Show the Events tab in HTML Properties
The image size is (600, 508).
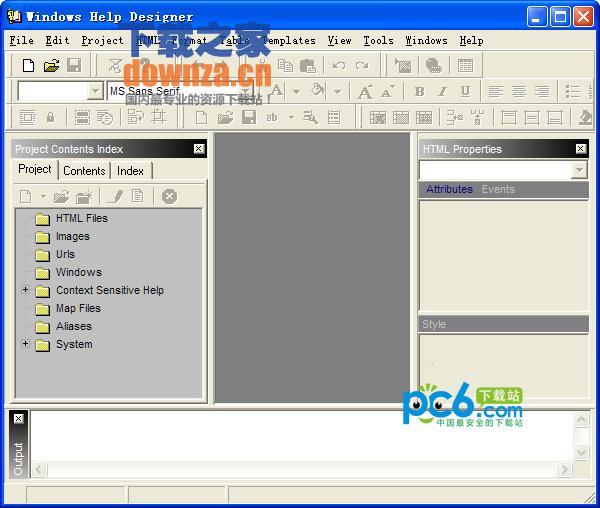pyautogui.click(x=498, y=189)
